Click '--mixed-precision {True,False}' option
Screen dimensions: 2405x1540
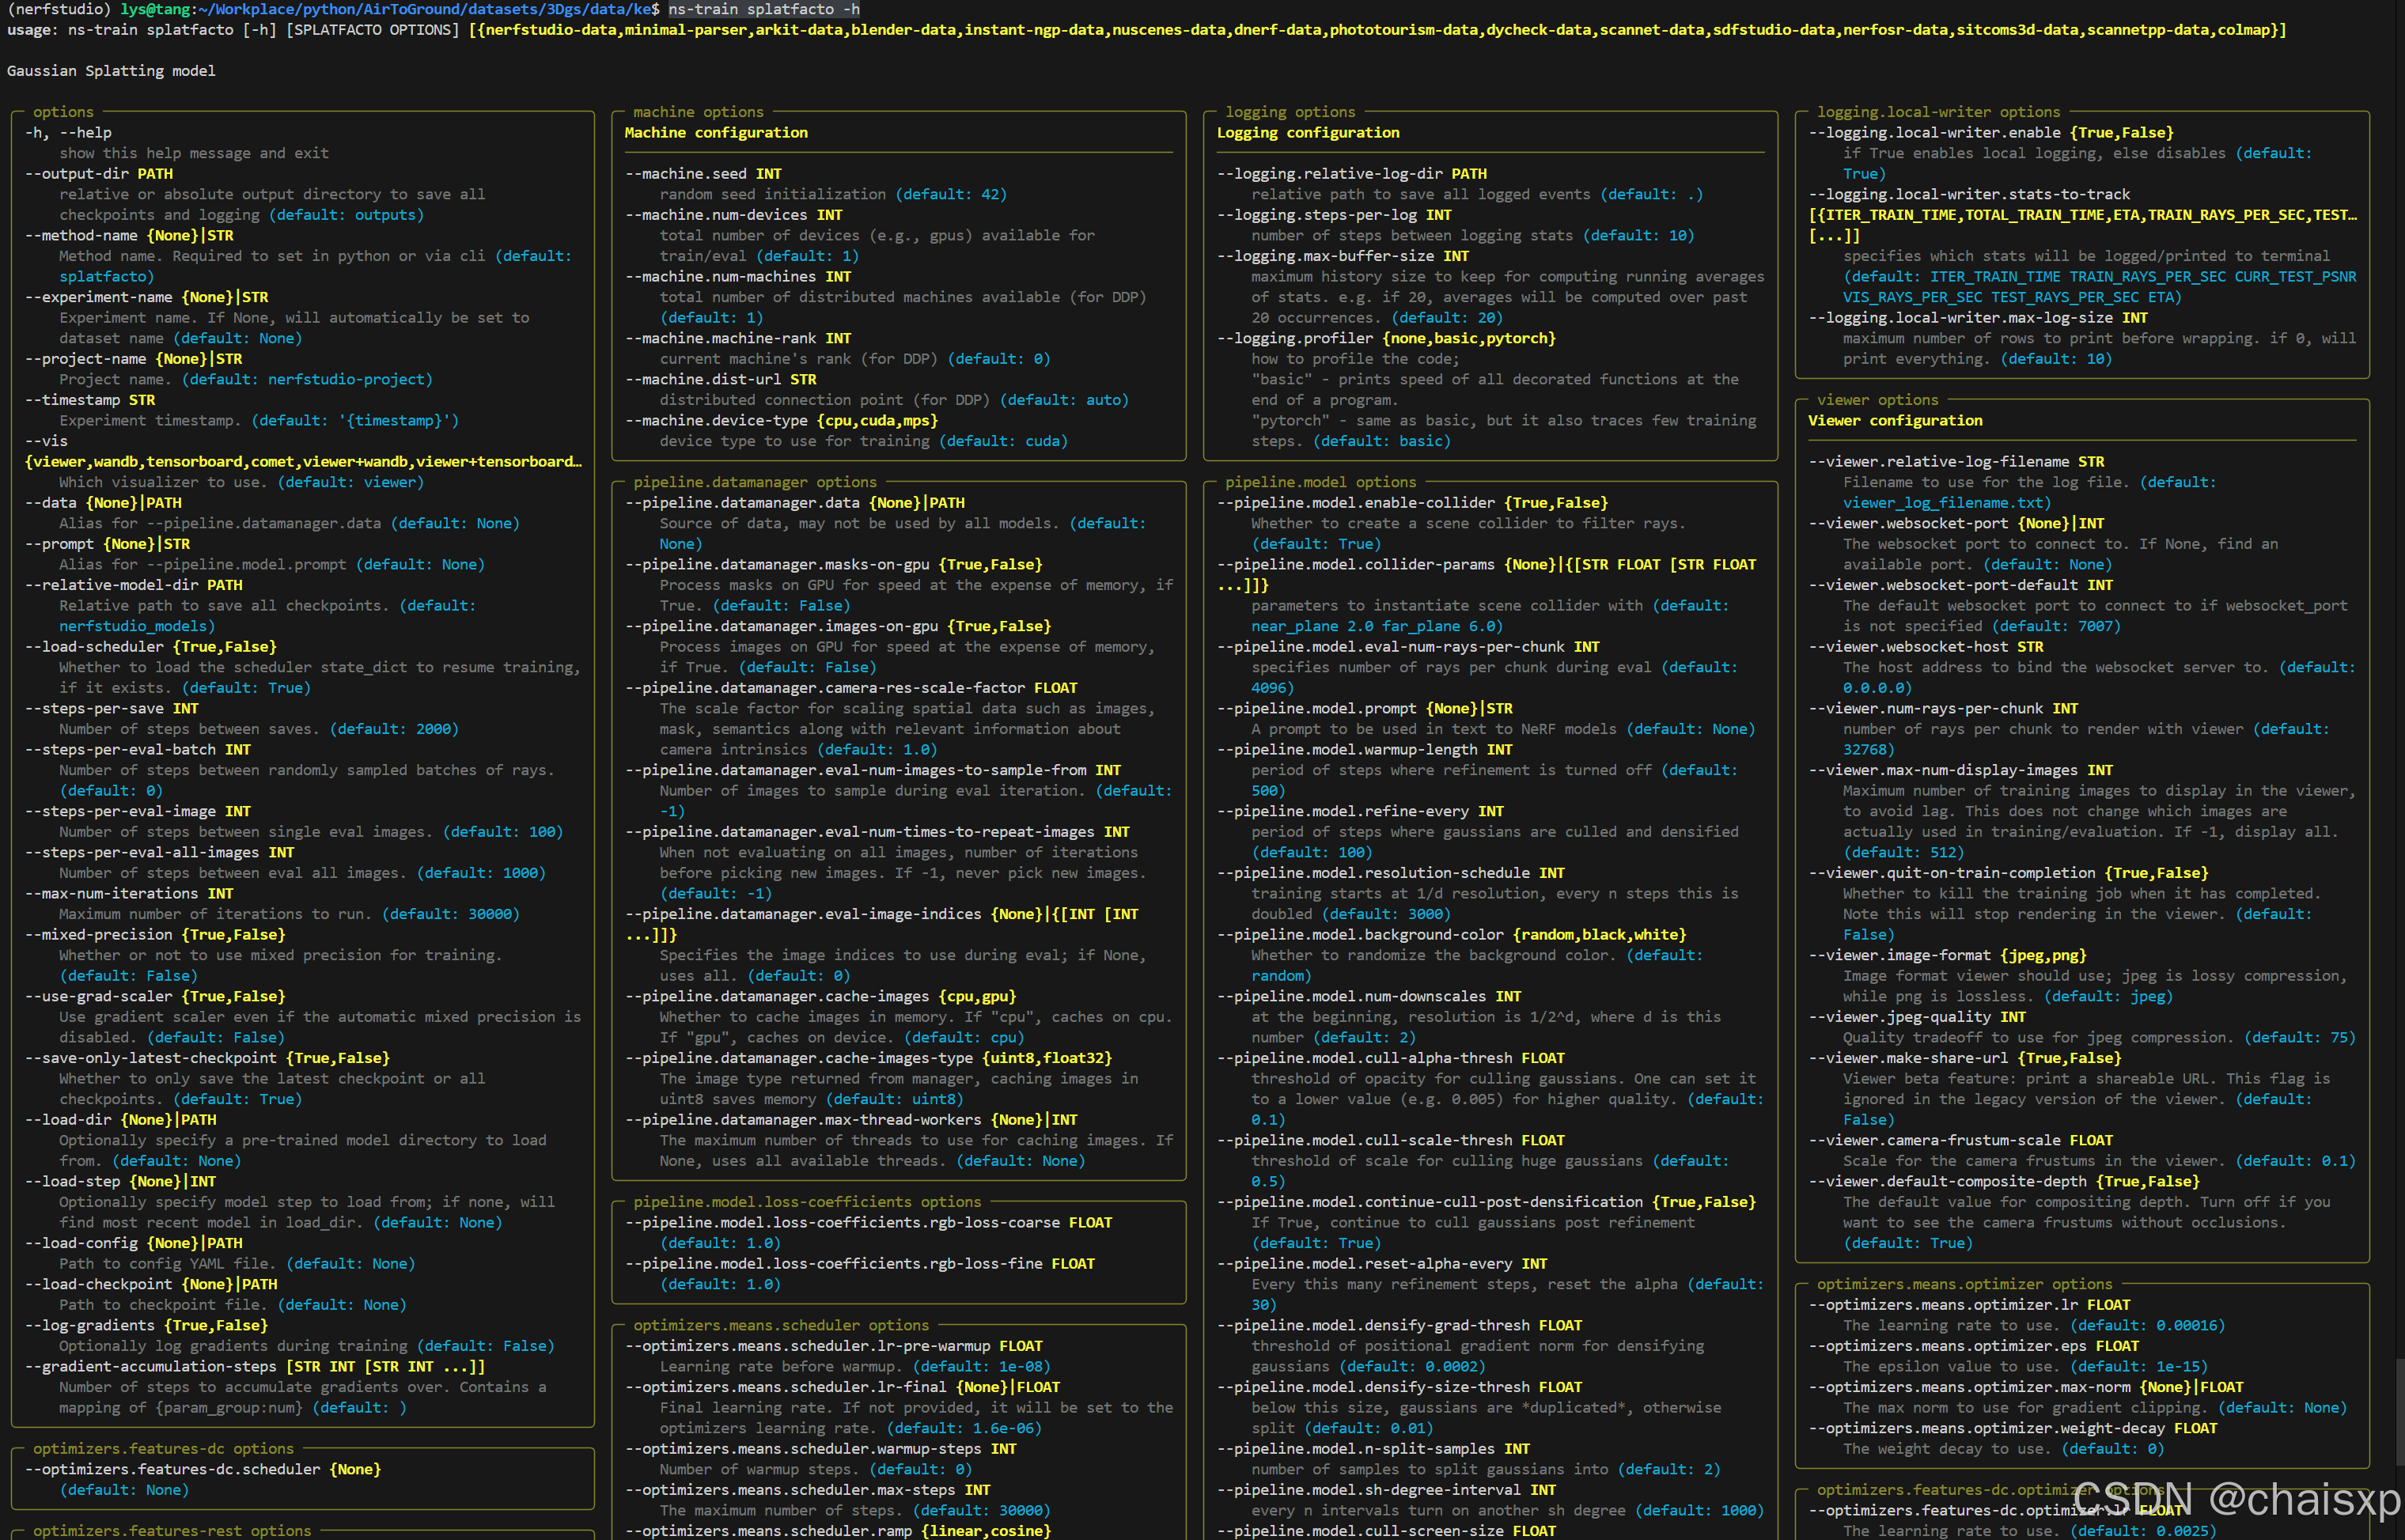pos(155,935)
